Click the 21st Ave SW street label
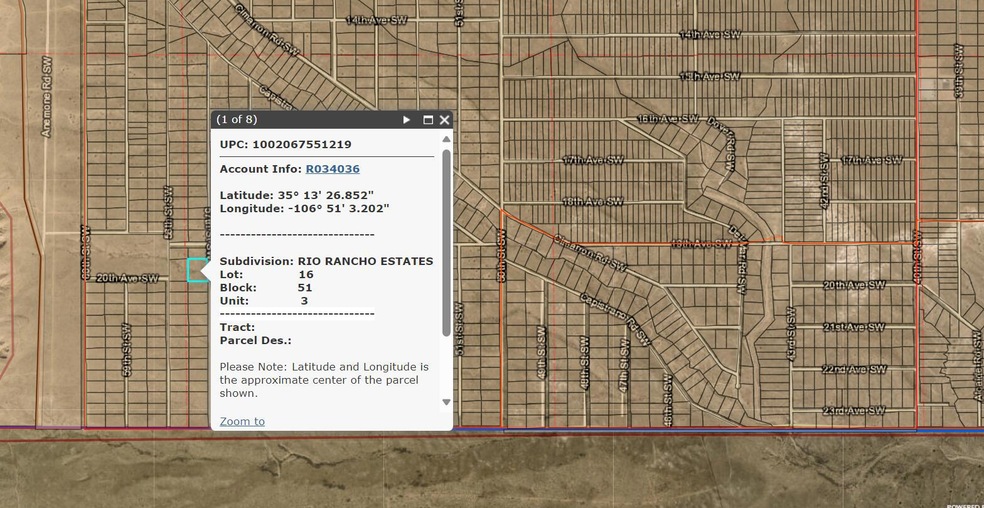Viewport: 984px width, 508px height. pyautogui.click(x=854, y=327)
